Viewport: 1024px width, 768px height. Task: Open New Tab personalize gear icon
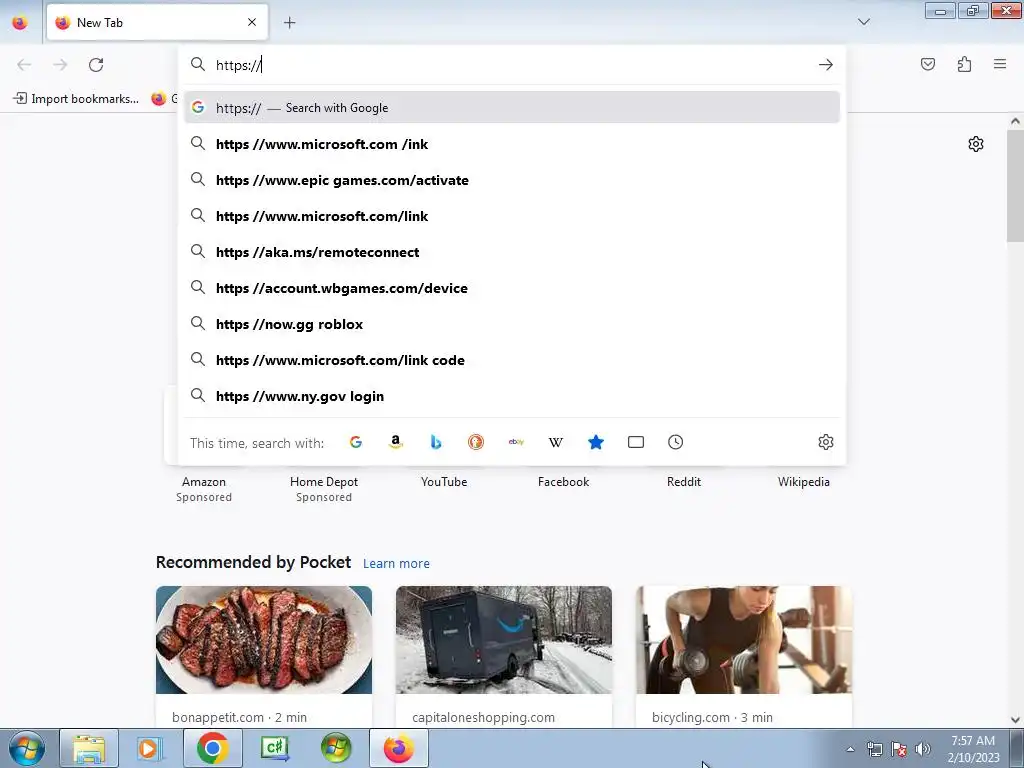pos(976,144)
